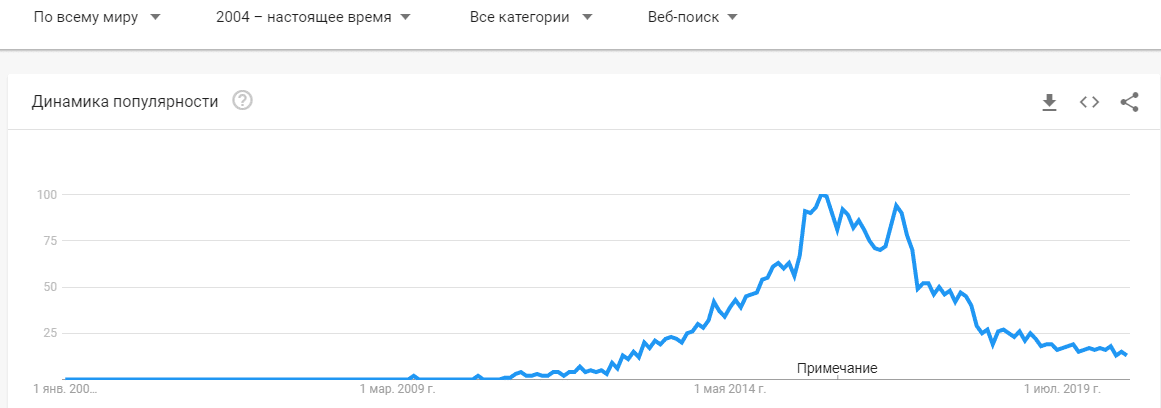The height and width of the screenshot is (408, 1161).
Task: Click the second peak of the trend line
Action: coord(897,206)
